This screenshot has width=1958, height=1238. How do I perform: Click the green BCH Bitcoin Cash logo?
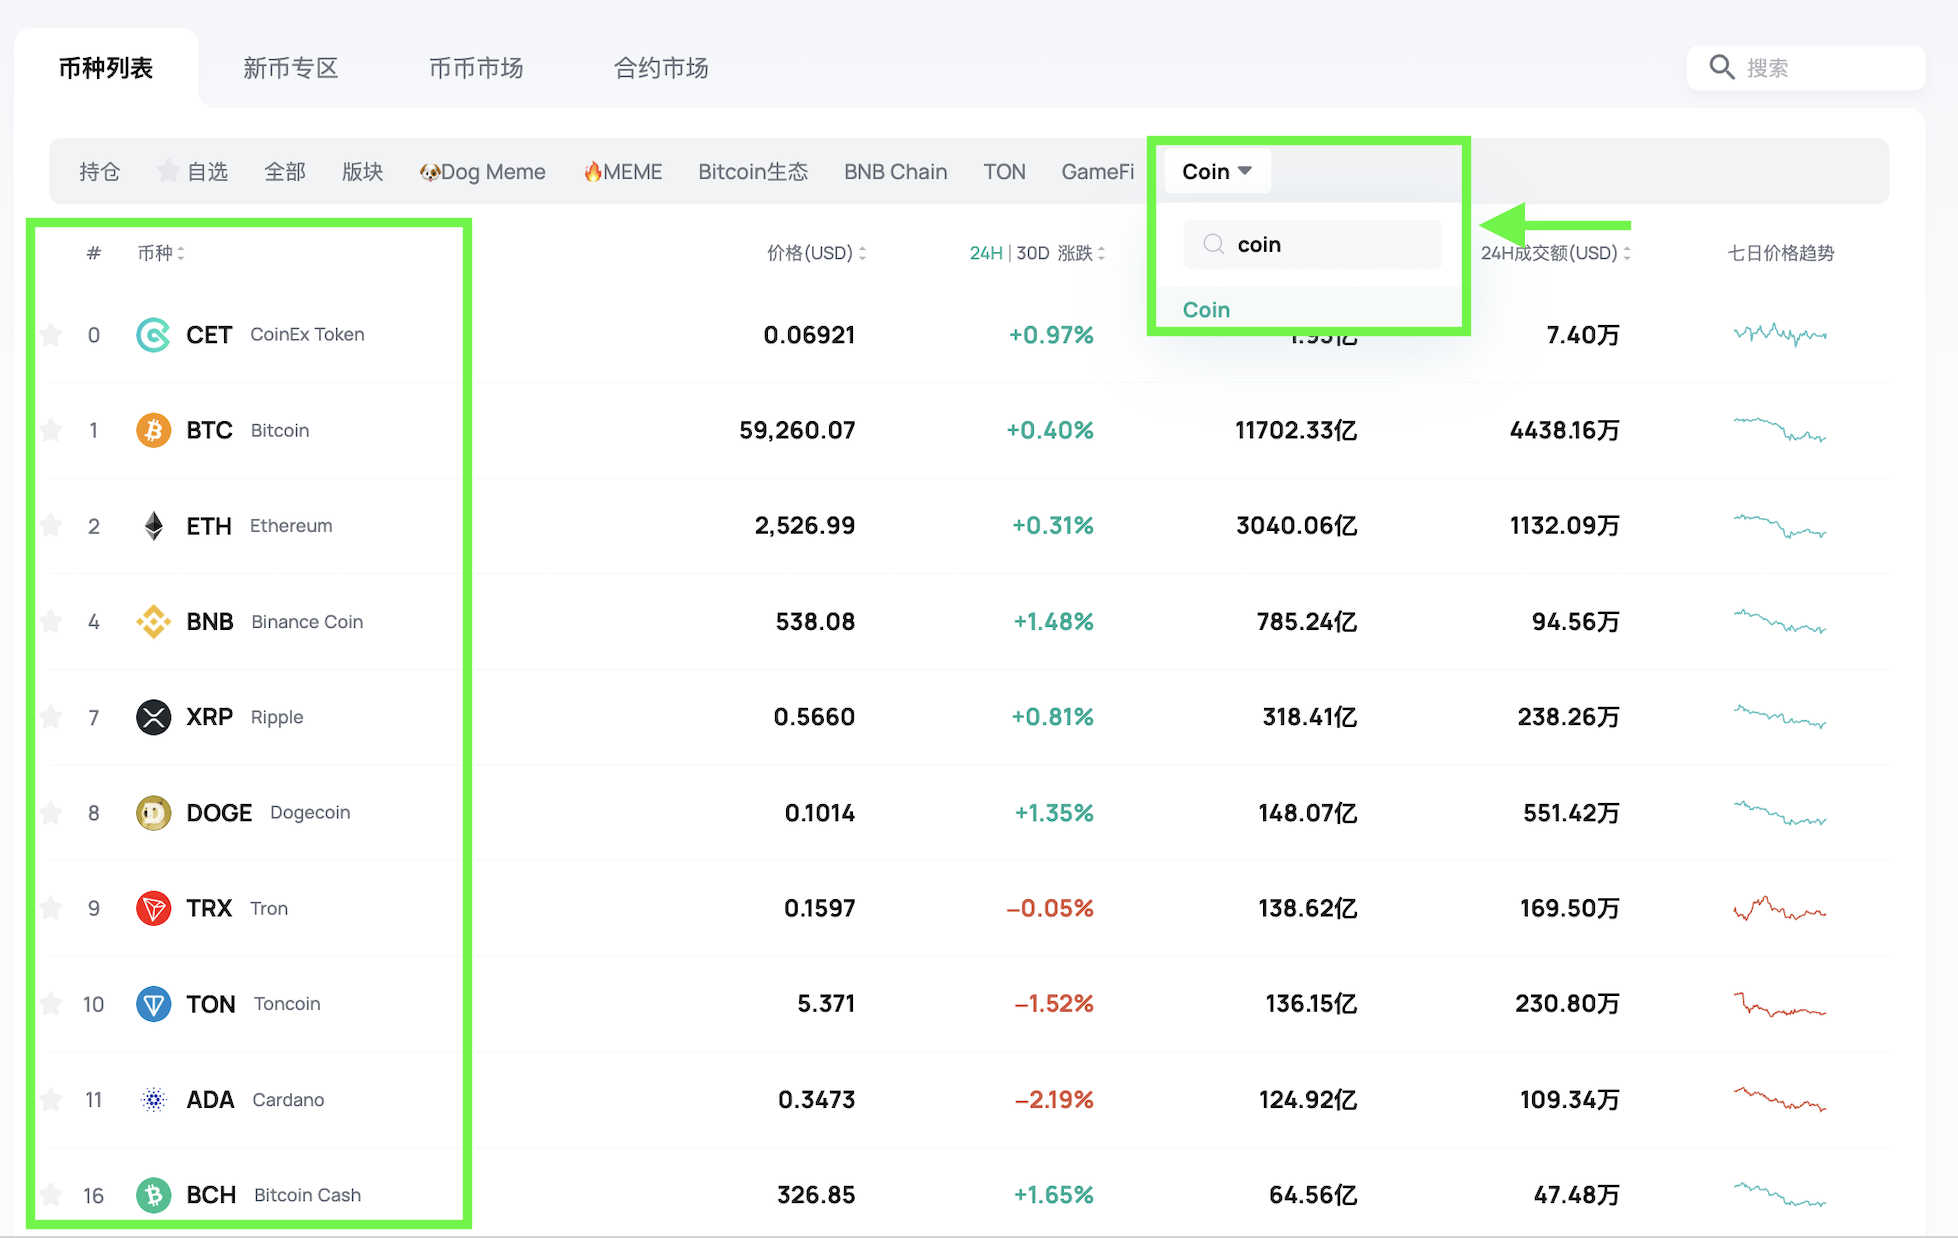pos(153,1195)
